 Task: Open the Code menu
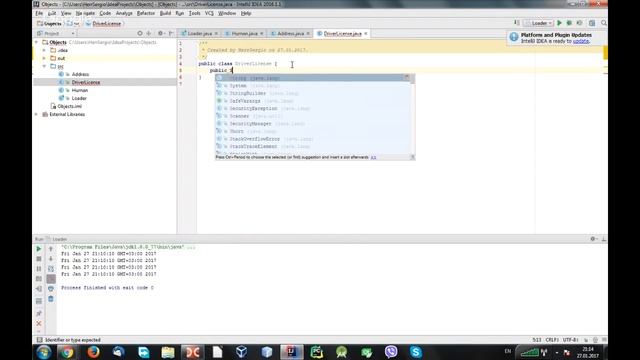pos(105,13)
